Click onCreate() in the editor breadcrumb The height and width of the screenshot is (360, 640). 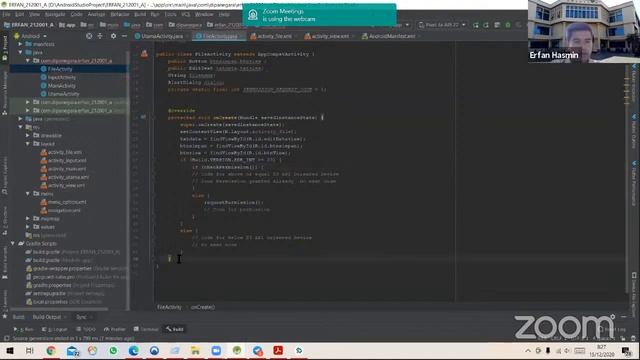point(203,307)
